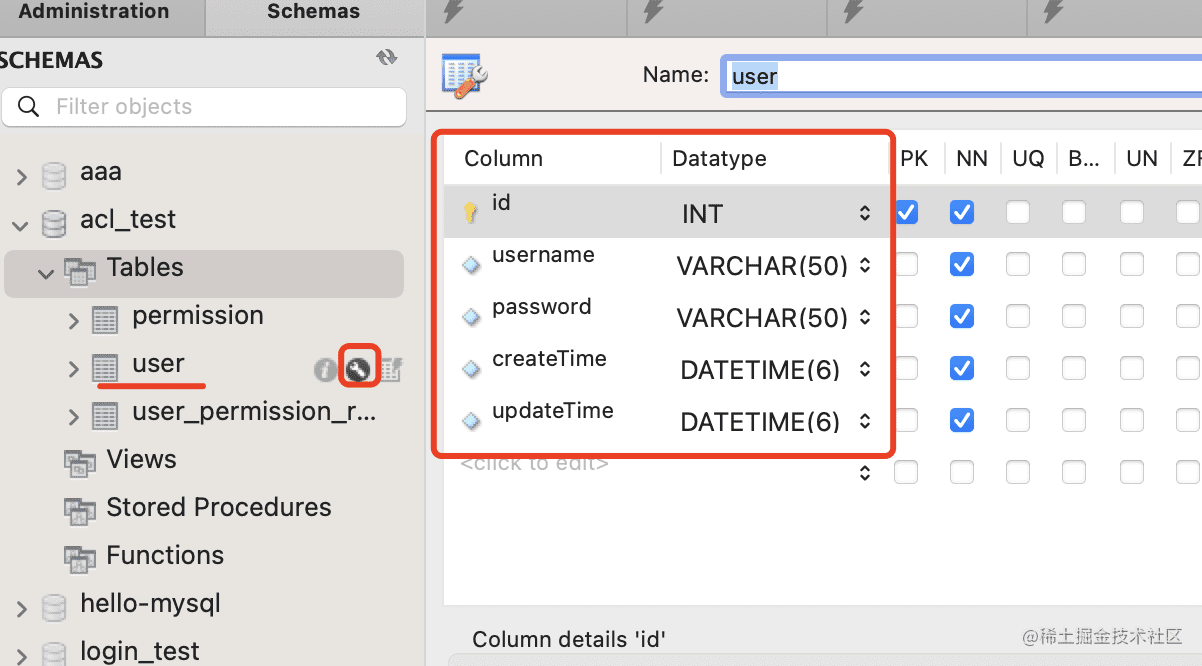Click the wrench icon beside user table
Image resolution: width=1202 pixels, height=666 pixels.
tap(358, 369)
